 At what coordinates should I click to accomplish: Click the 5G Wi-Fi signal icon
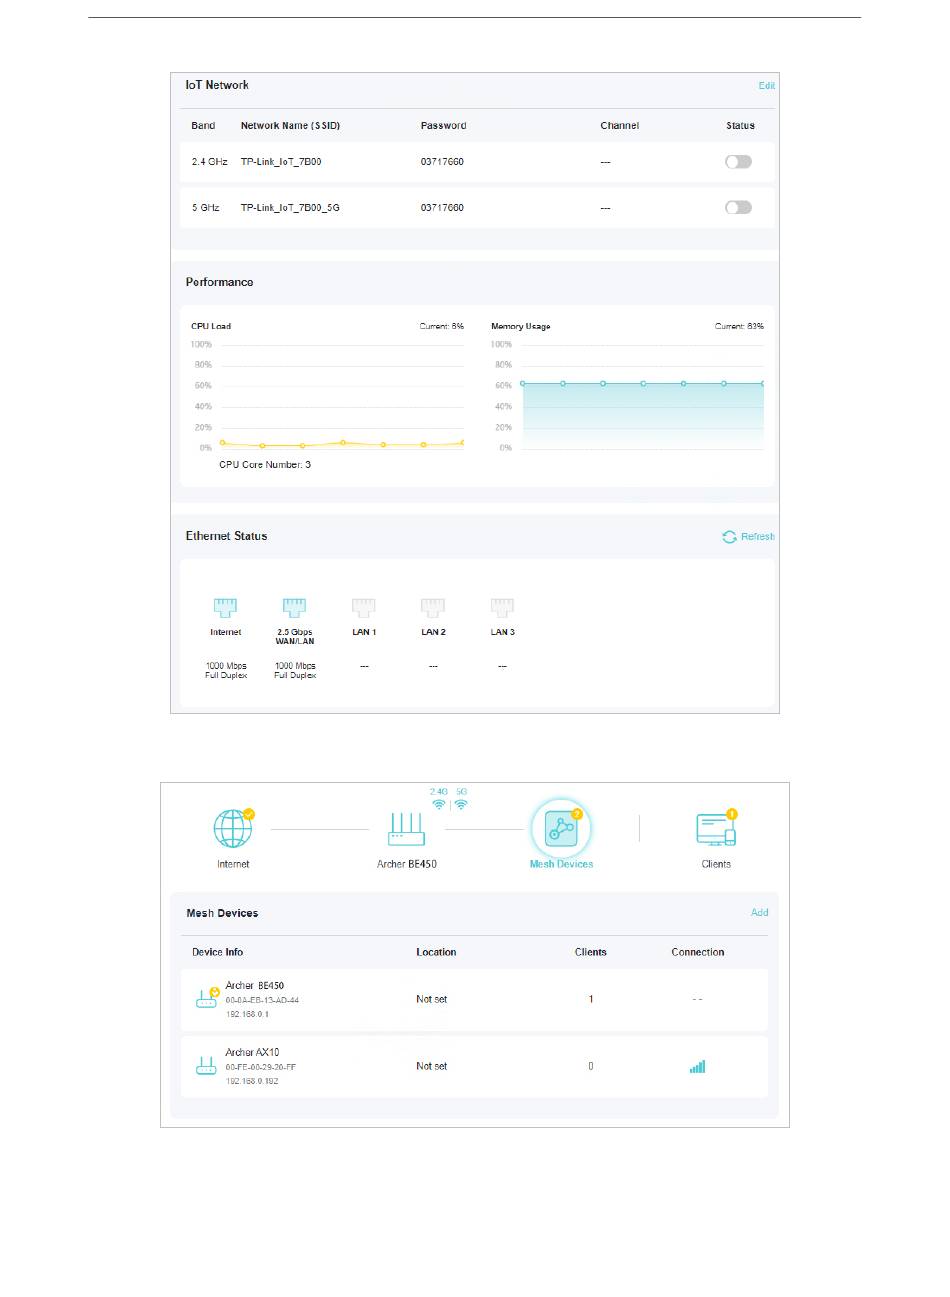coord(461,804)
